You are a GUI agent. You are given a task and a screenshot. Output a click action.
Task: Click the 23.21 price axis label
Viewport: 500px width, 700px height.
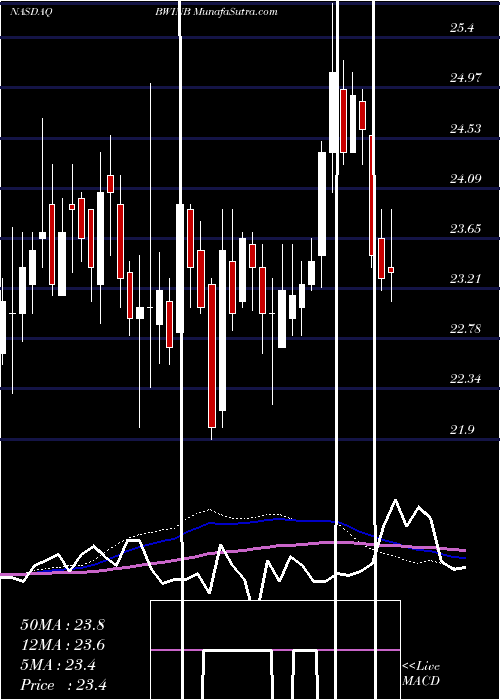click(466, 279)
